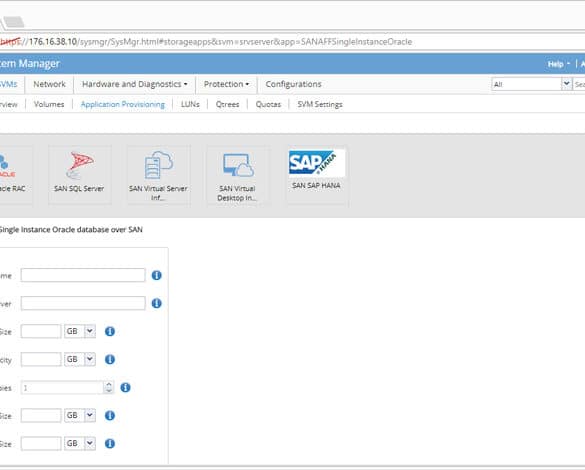585x470 pixels.
Task: Click size value input in first Size row
Action: [x=41, y=331]
